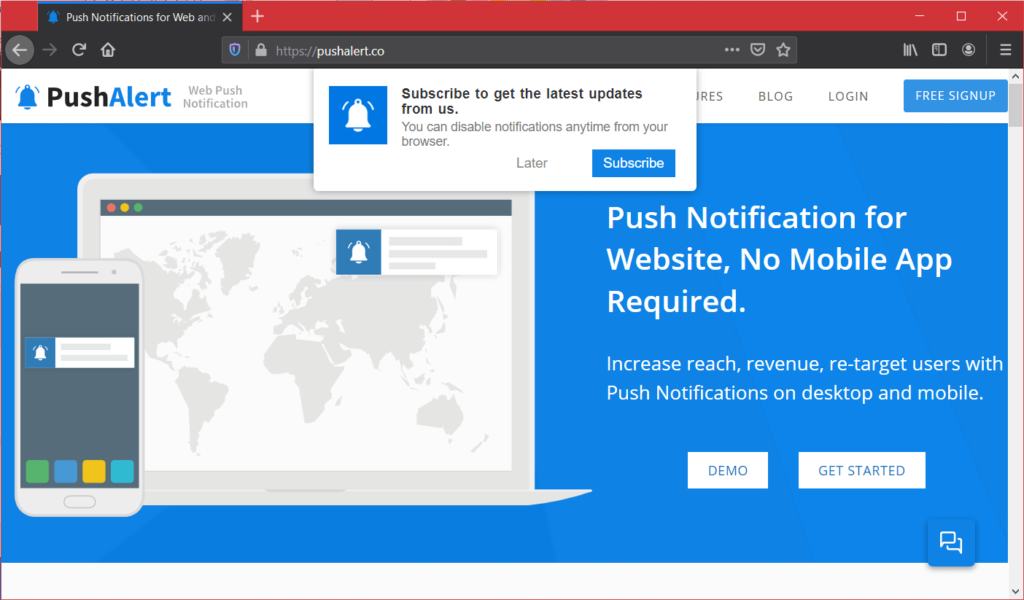Image resolution: width=1024 pixels, height=600 pixels.
Task: Click GET STARTED on the hero banner
Action: [861, 470]
